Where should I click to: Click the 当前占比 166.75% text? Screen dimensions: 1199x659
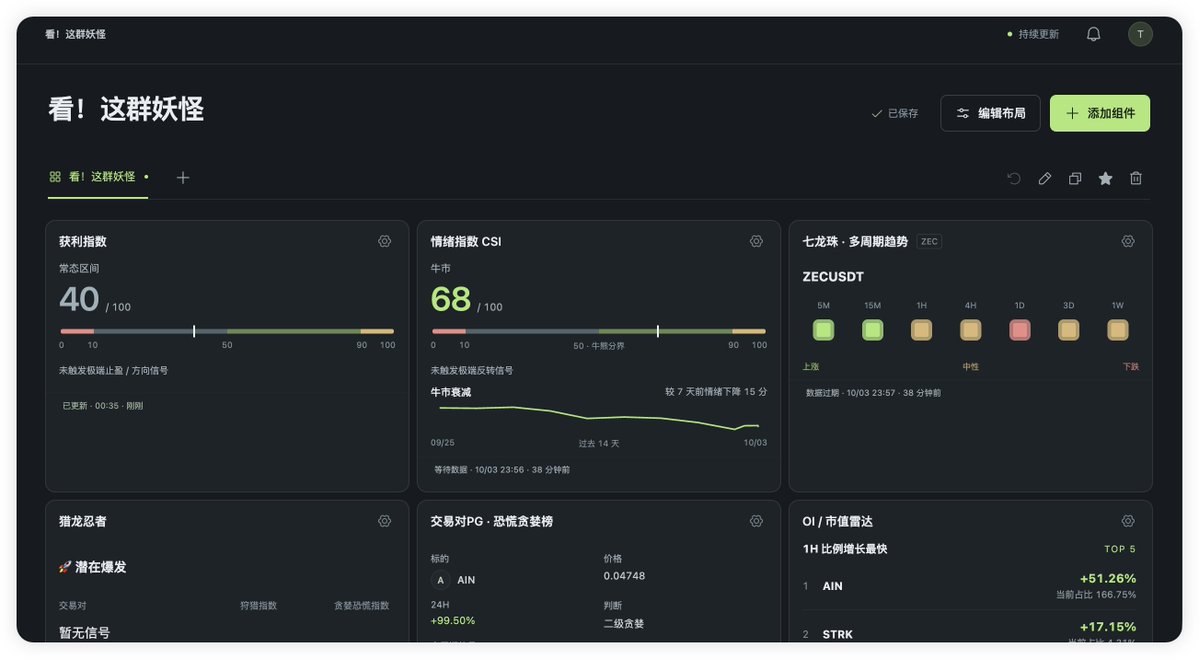pyautogui.click(x=1096, y=595)
